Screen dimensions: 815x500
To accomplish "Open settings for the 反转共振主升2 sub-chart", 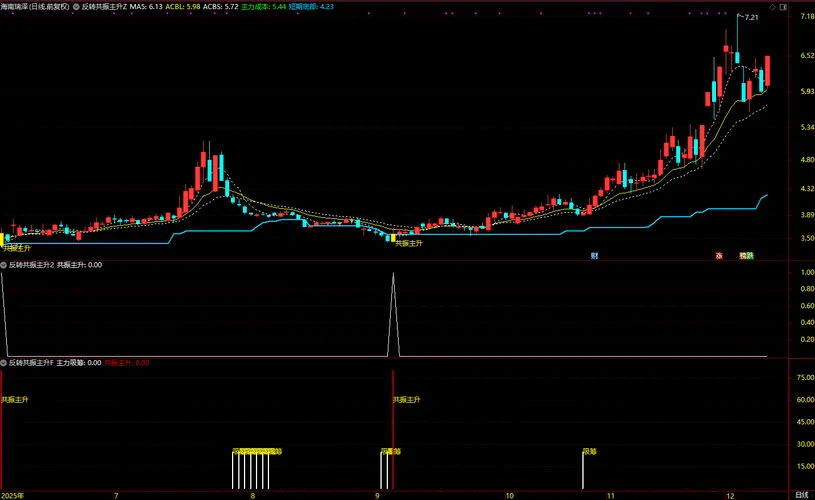I will tap(4, 265).
